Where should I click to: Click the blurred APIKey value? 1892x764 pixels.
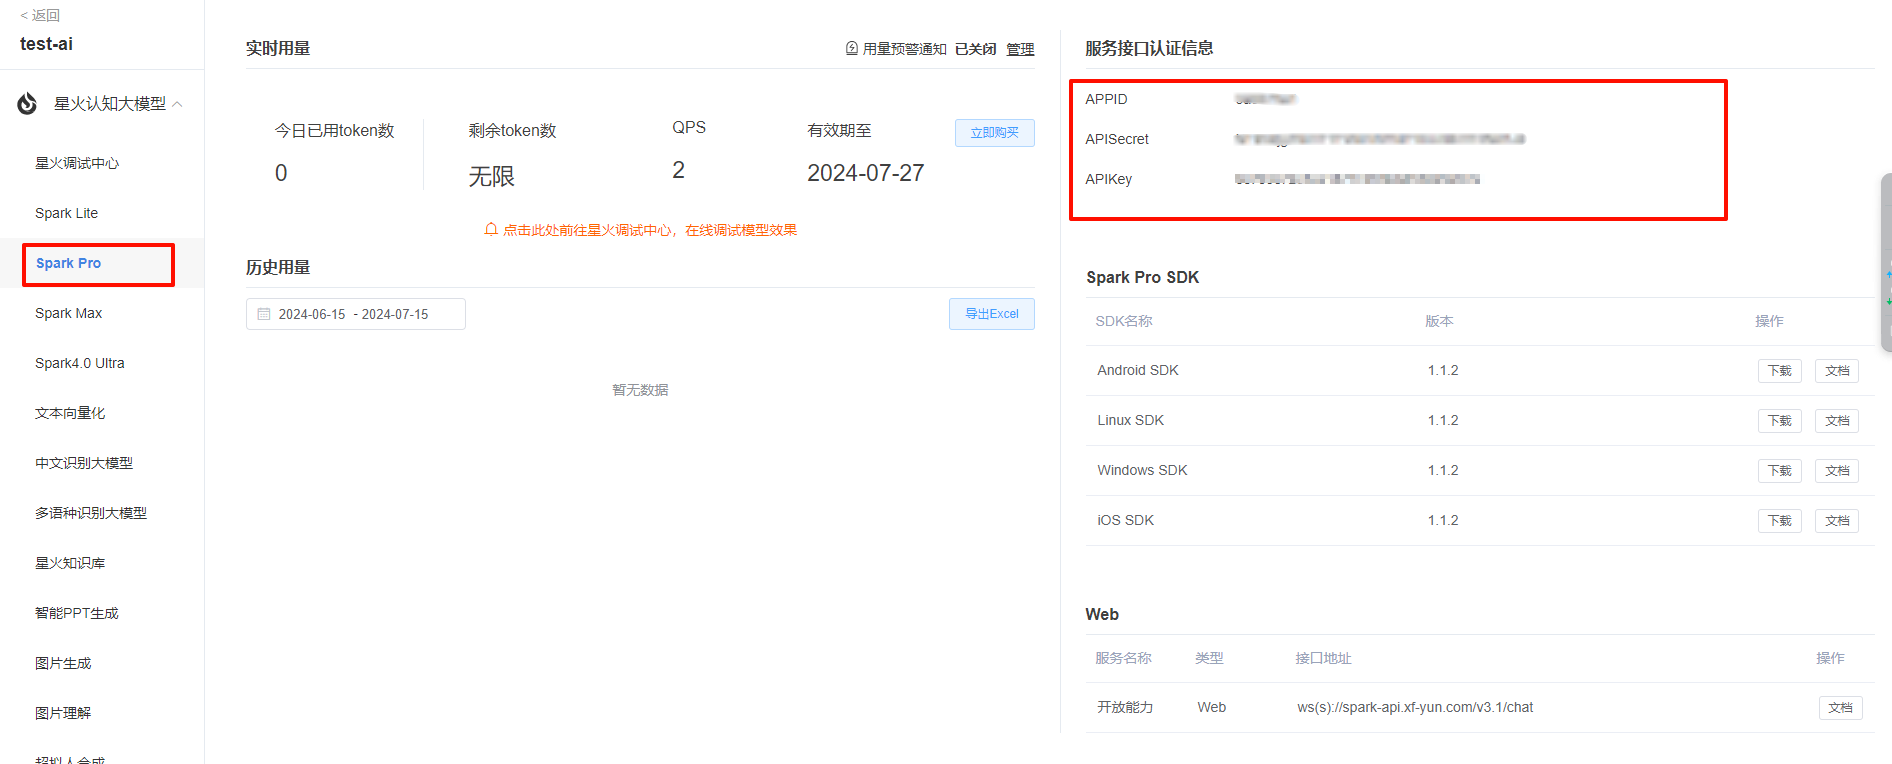click(x=1357, y=179)
